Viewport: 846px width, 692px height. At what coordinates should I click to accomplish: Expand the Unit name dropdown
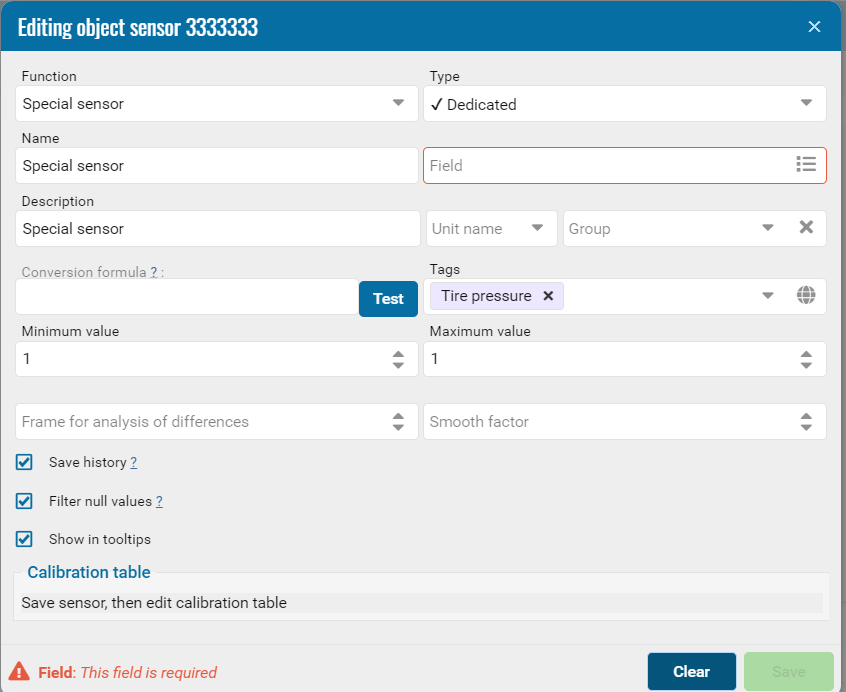coord(537,228)
